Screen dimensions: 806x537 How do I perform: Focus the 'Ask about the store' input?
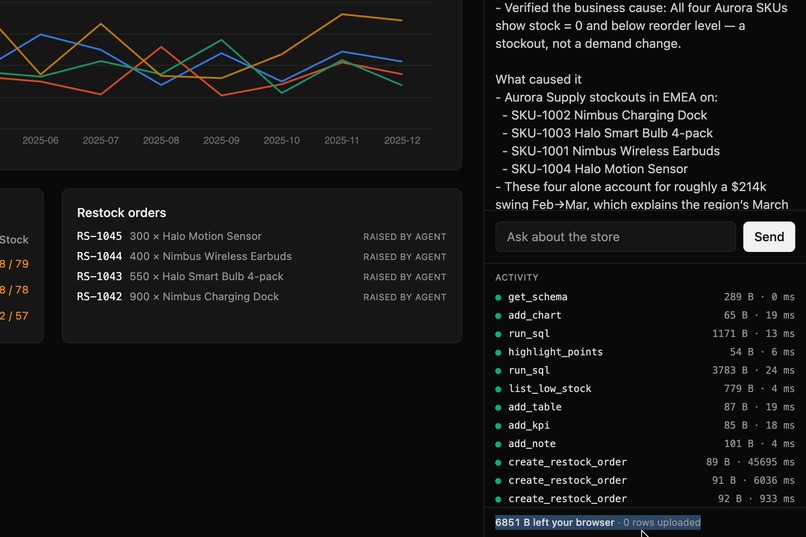point(615,237)
